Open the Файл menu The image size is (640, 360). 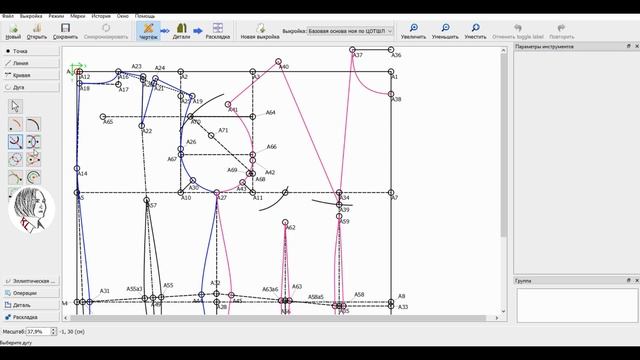point(8,16)
